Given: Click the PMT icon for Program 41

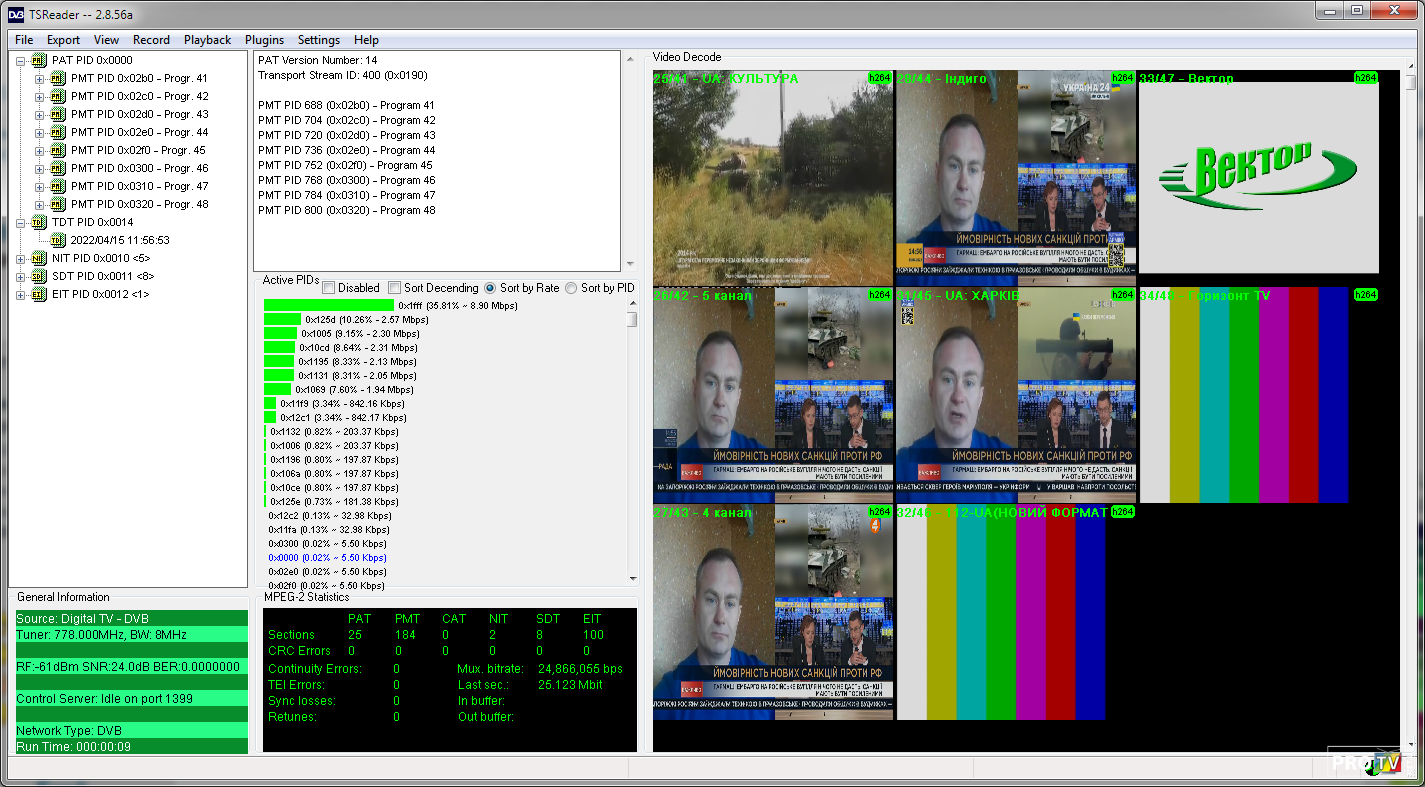Looking at the screenshot, I should click(57, 78).
